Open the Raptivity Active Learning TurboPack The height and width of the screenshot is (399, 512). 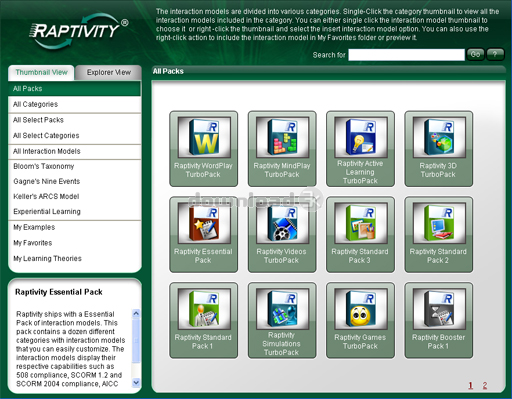[360, 148]
